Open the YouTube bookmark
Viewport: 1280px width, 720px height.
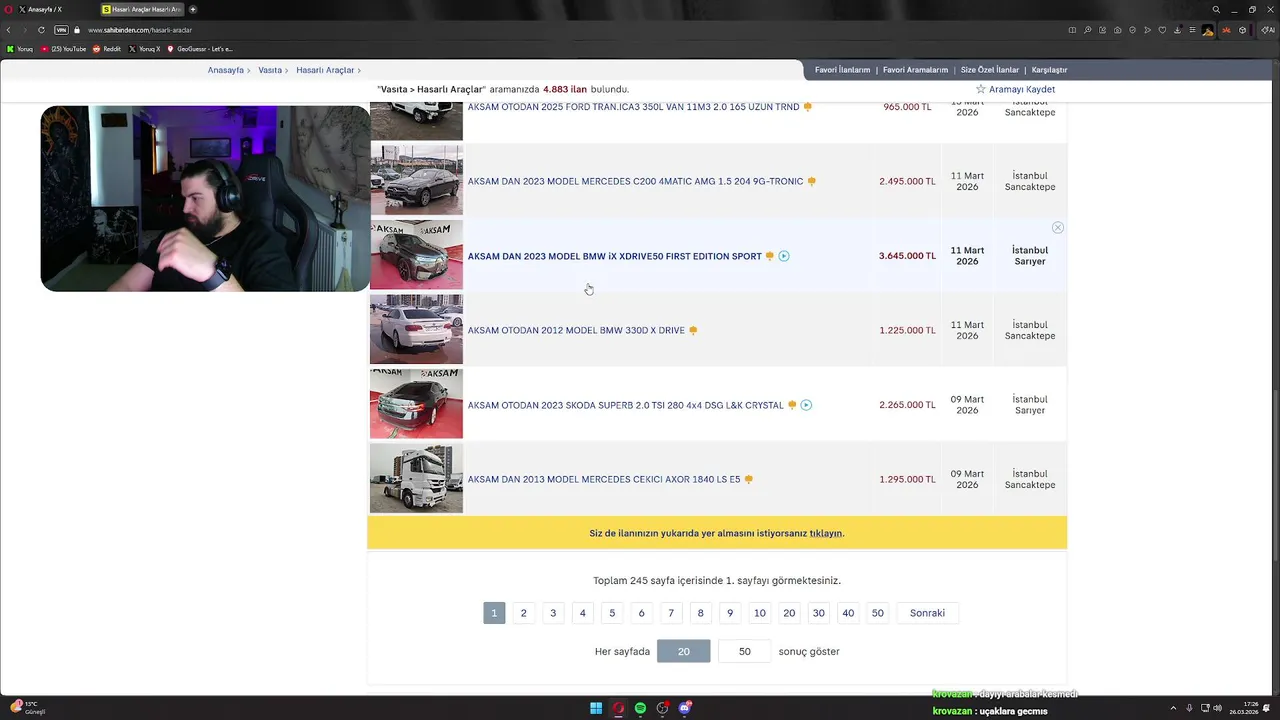pos(64,49)
